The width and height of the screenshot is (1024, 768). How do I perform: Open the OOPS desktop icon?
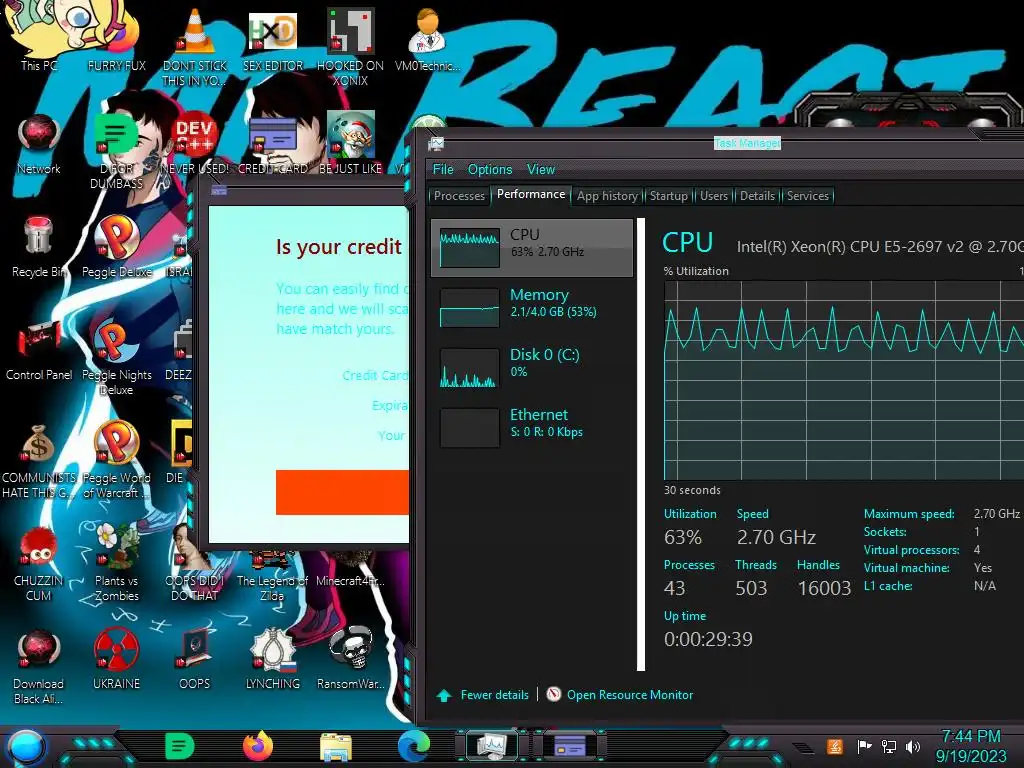(195, 660)
